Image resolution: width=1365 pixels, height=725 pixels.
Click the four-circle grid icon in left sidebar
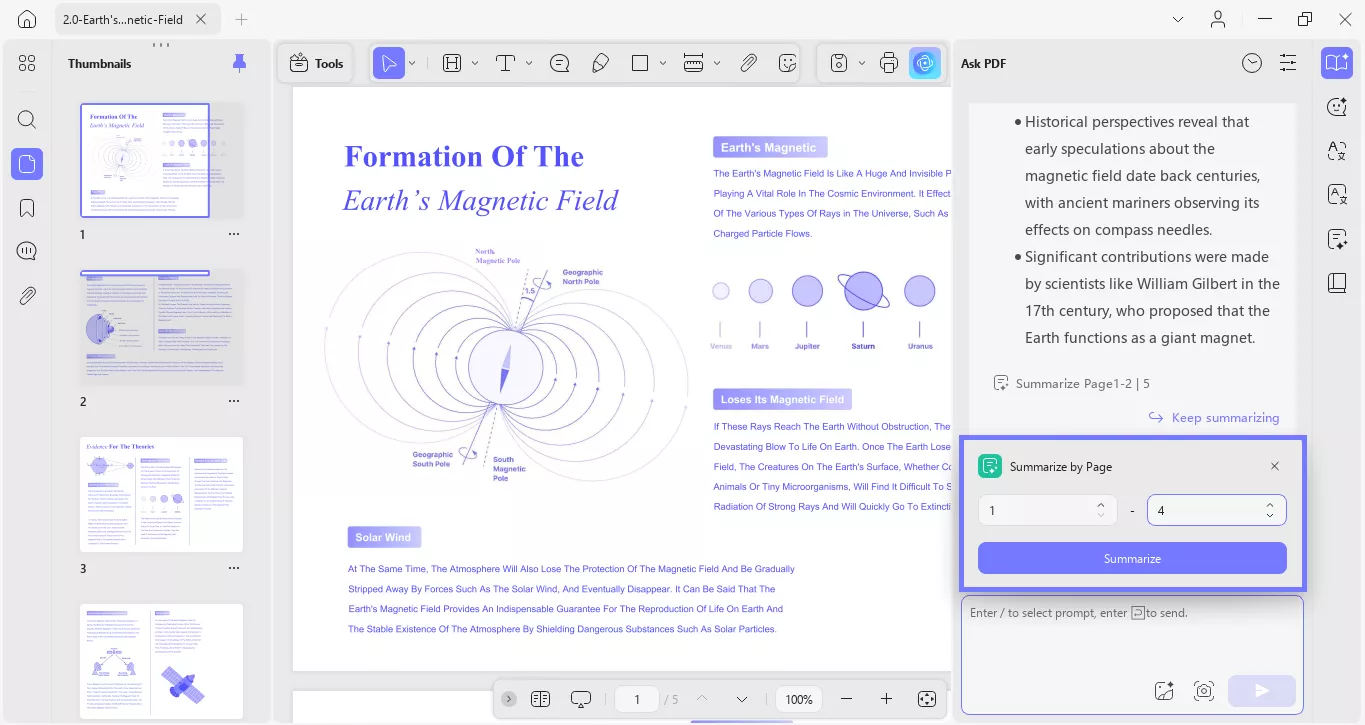pyautogui.click(x=27, y=63)
